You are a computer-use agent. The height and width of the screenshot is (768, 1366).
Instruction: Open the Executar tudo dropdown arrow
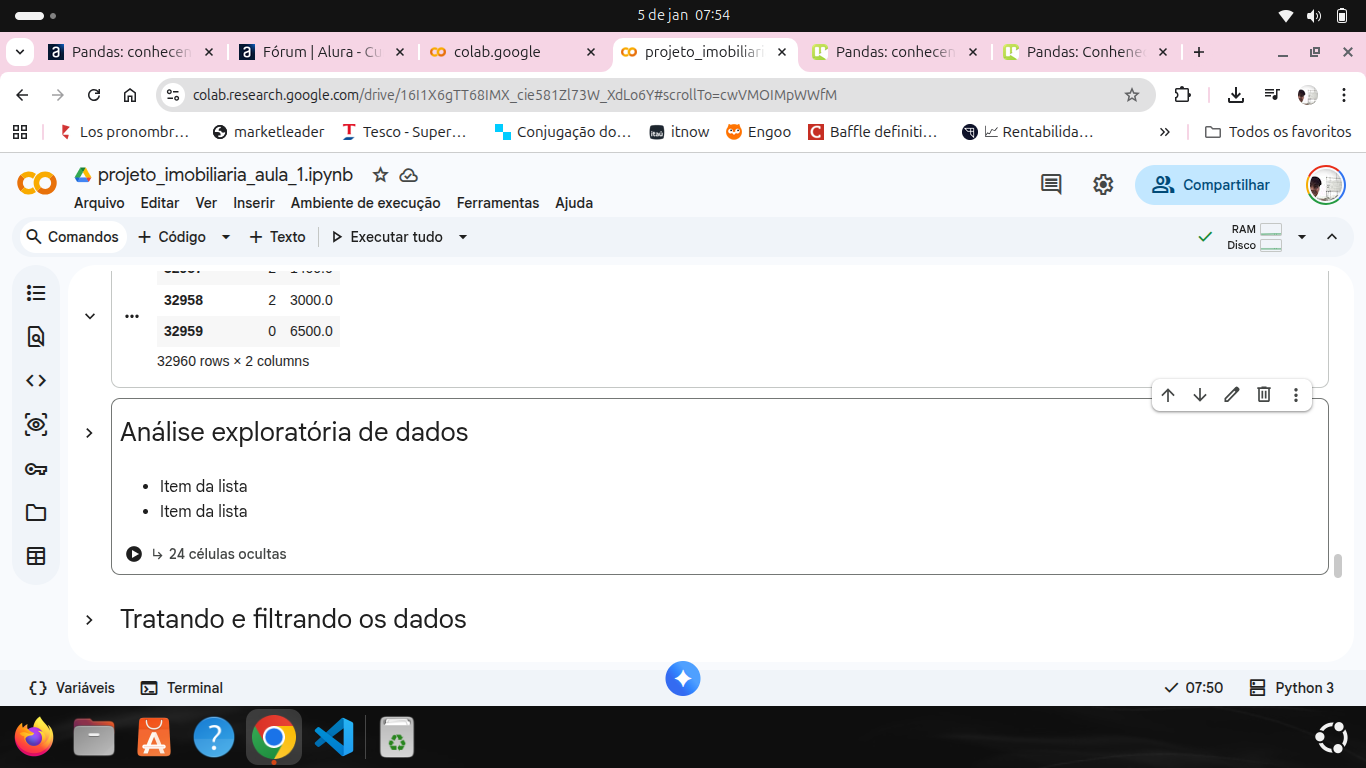point(462,237)
